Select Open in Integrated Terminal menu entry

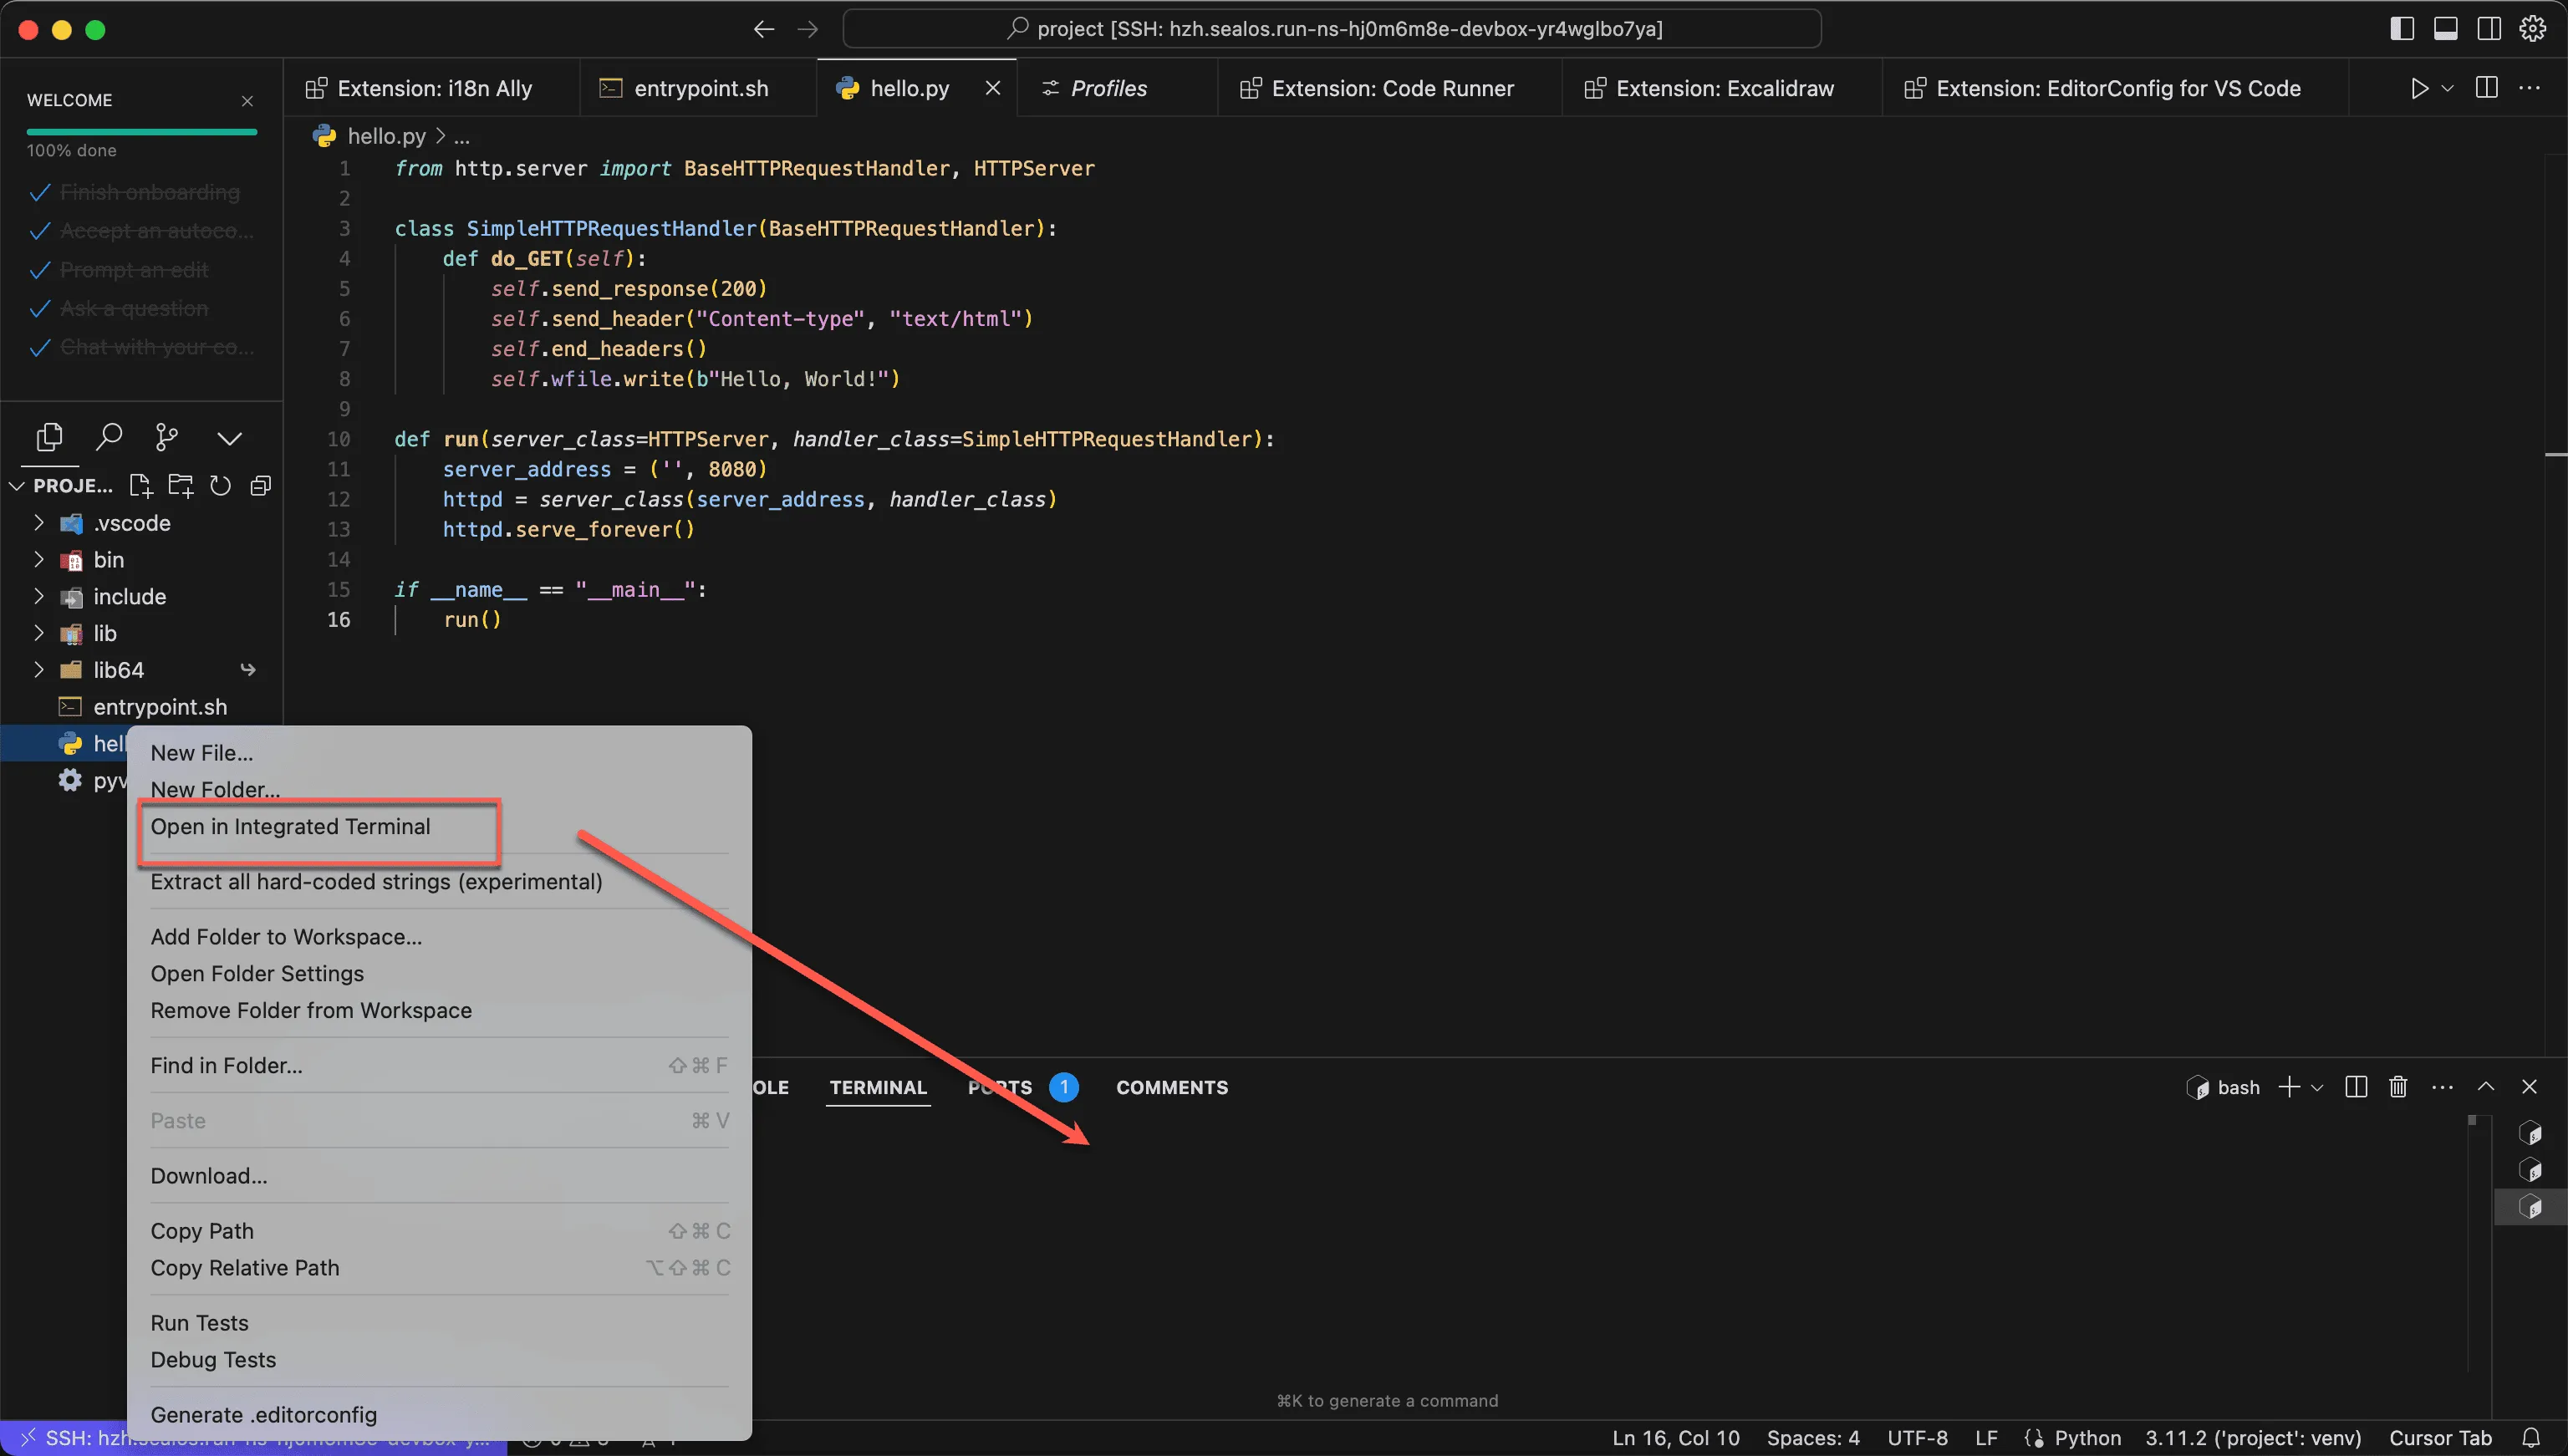[x=290, y=827]
